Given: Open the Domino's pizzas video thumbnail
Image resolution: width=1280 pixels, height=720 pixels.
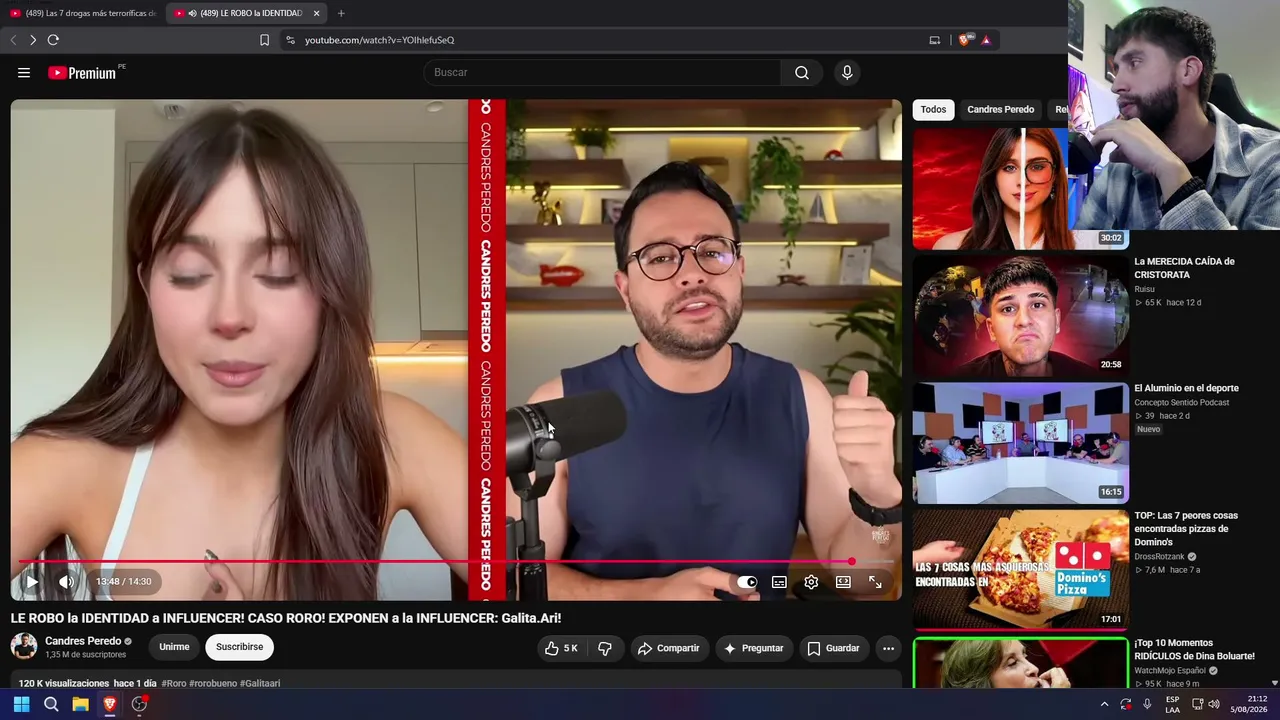Looking at the screenshot, I should coord(1020,569).
